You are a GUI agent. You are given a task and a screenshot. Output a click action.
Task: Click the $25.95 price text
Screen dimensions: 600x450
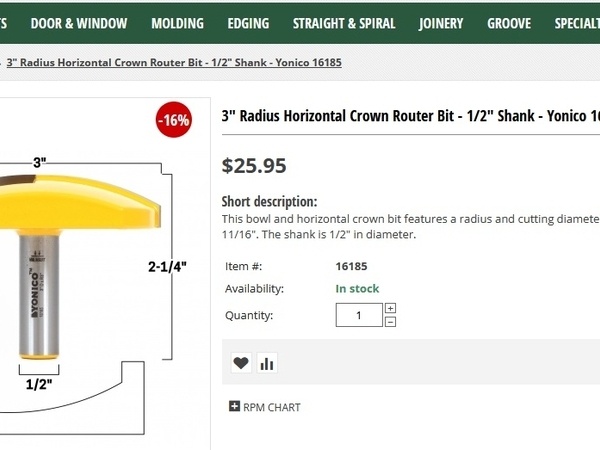tap(254, 165)
